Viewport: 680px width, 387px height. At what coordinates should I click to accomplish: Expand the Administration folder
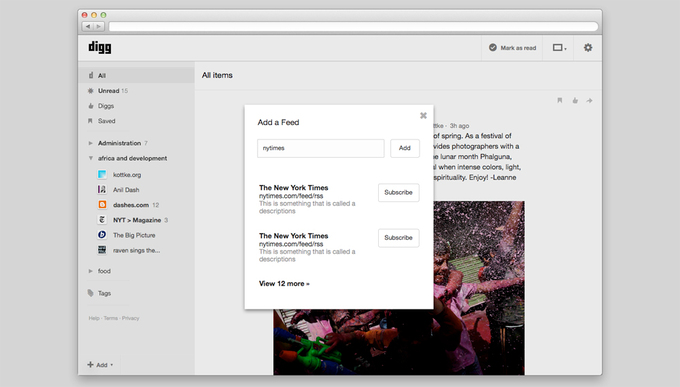click(91, 143)
